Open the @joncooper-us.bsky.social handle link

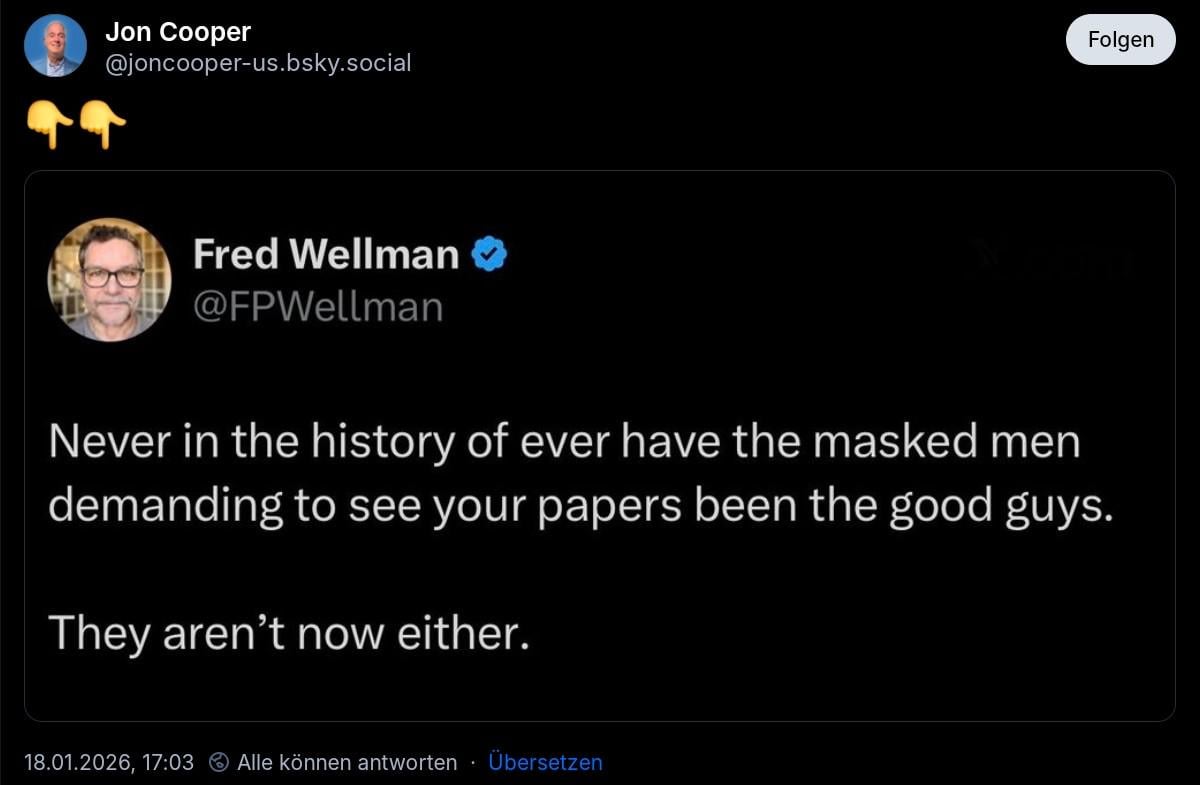[x=258, y=63]
